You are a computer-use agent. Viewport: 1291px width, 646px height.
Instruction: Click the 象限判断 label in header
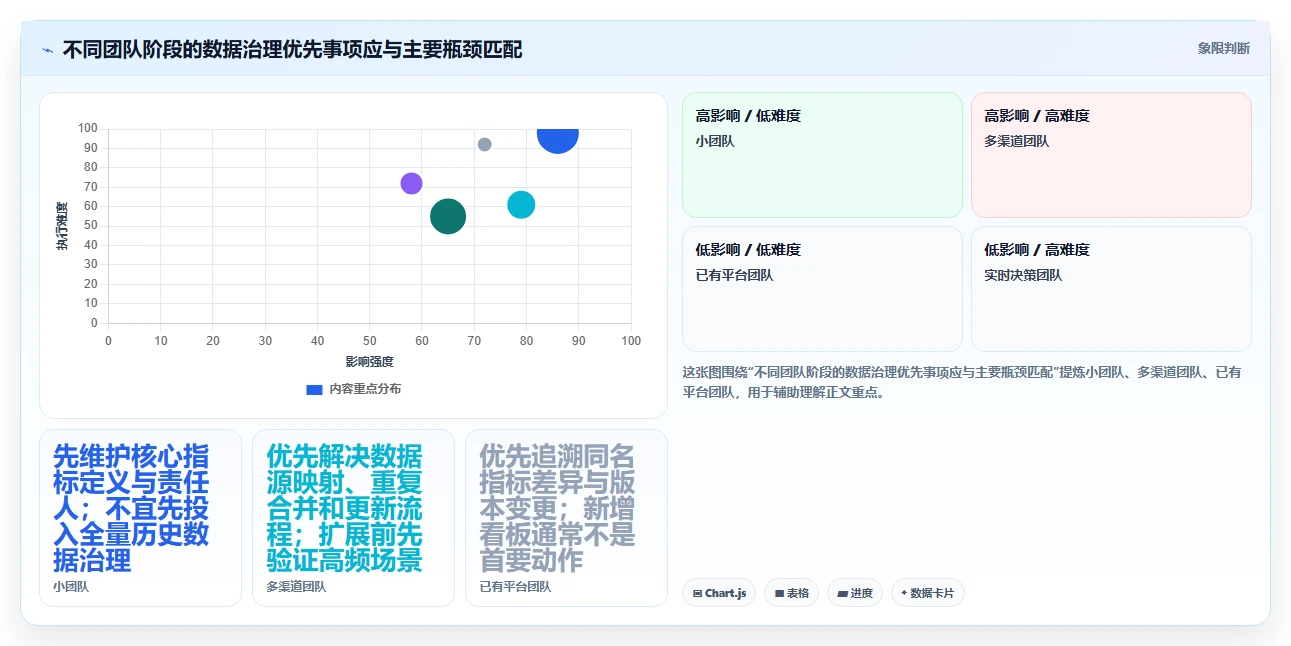tap(1223, 48)
